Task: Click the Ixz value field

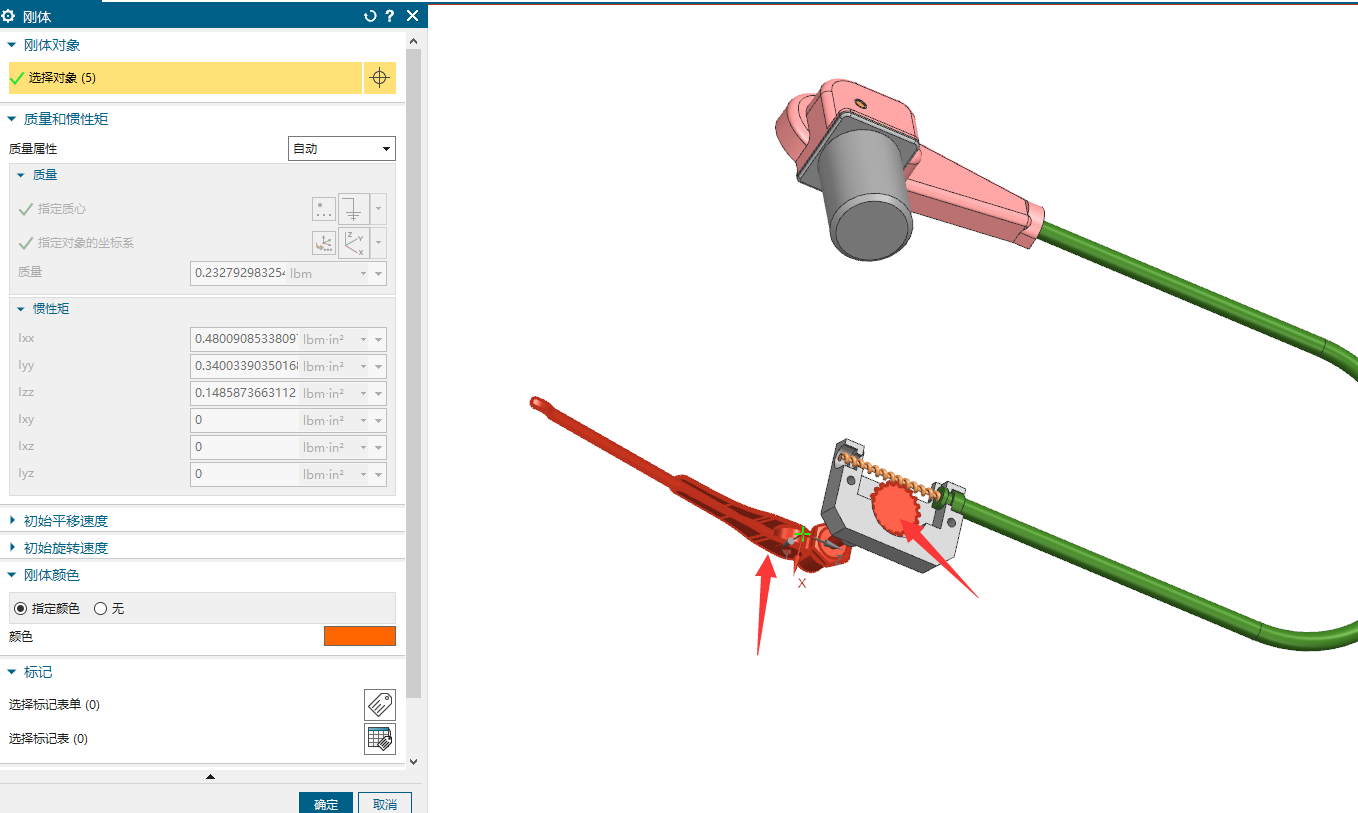Action: click(x=245, y=447)
